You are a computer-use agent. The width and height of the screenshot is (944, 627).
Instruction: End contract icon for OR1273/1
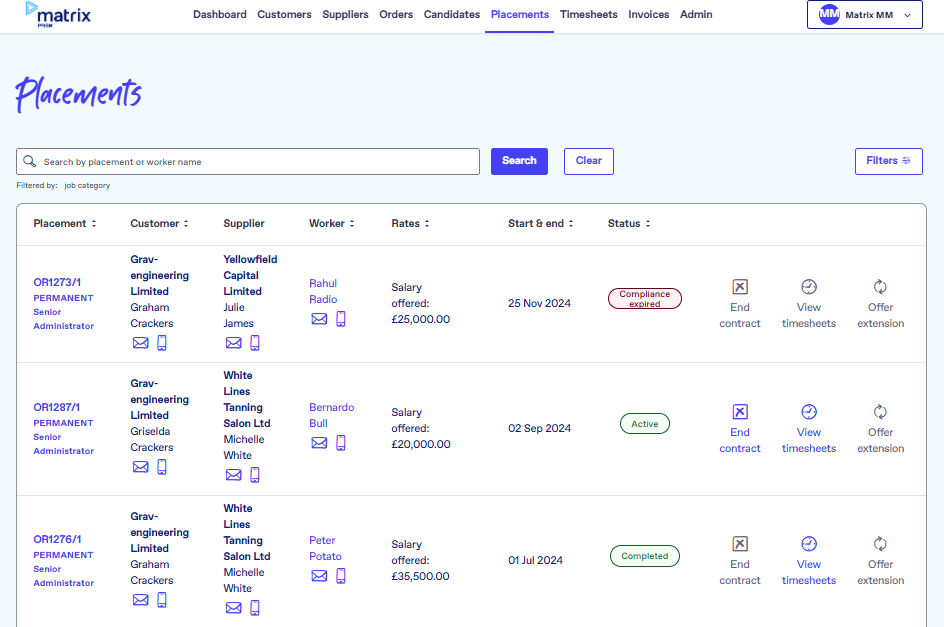click(740, 287)
